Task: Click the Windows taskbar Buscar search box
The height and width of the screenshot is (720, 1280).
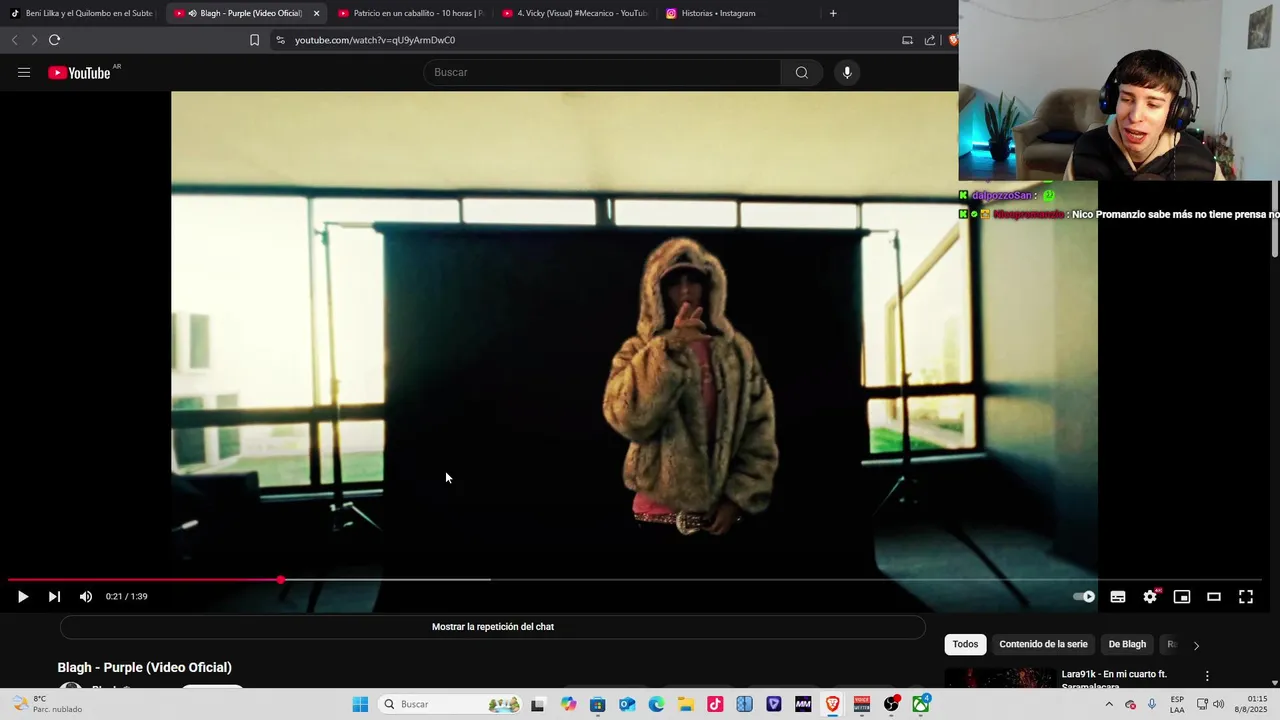Action: pyautogui.click(x=452, y=704)
